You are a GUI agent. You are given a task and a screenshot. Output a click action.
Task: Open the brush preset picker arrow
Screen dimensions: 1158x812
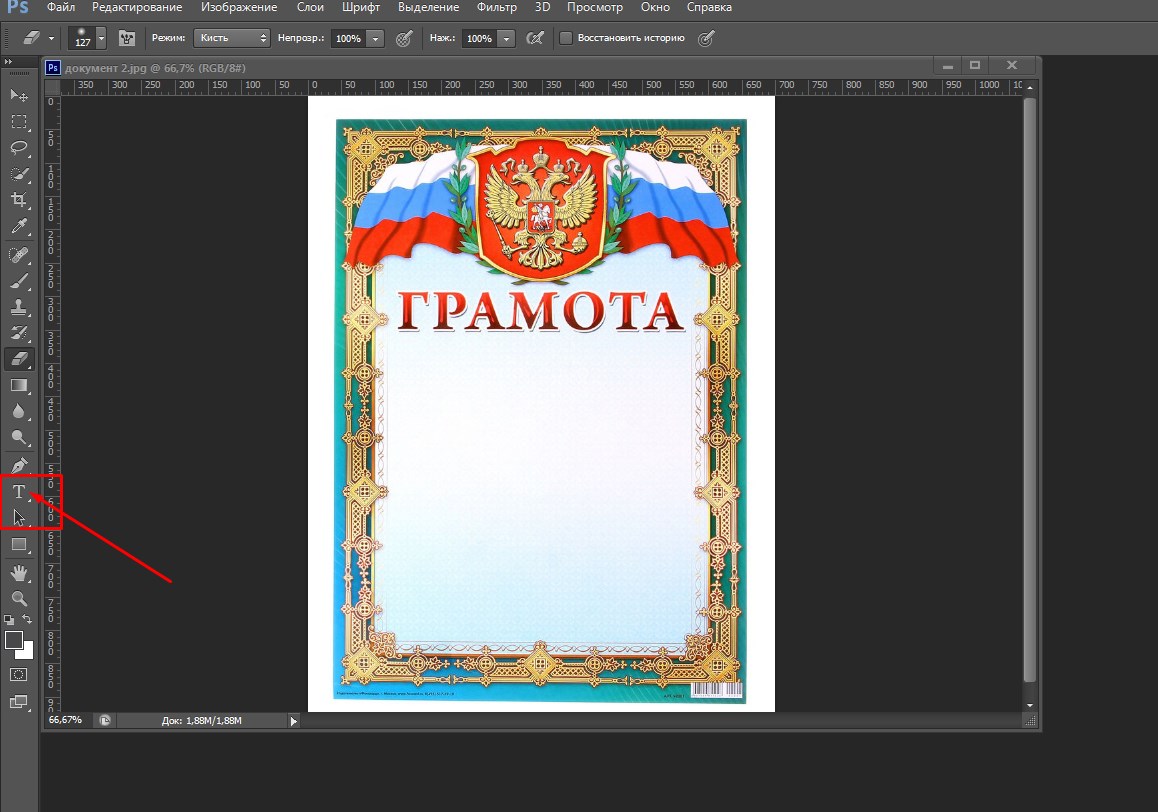pos(100,38)
